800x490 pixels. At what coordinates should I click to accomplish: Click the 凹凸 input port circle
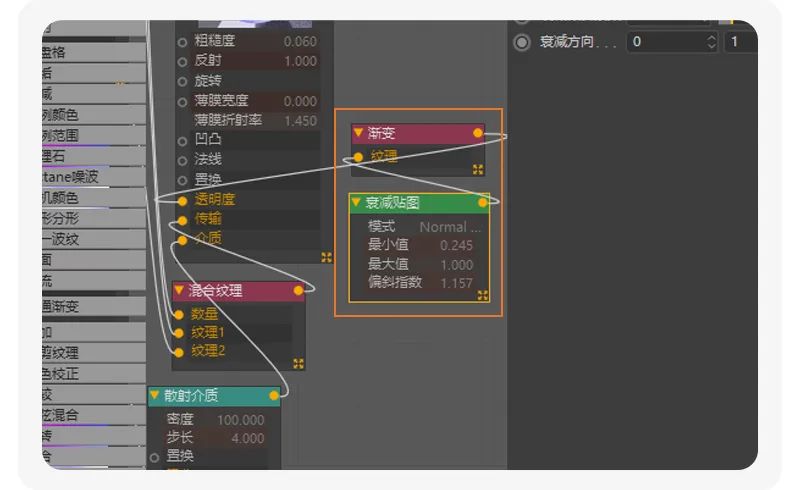pyautogui.click(x=182, y=141)
